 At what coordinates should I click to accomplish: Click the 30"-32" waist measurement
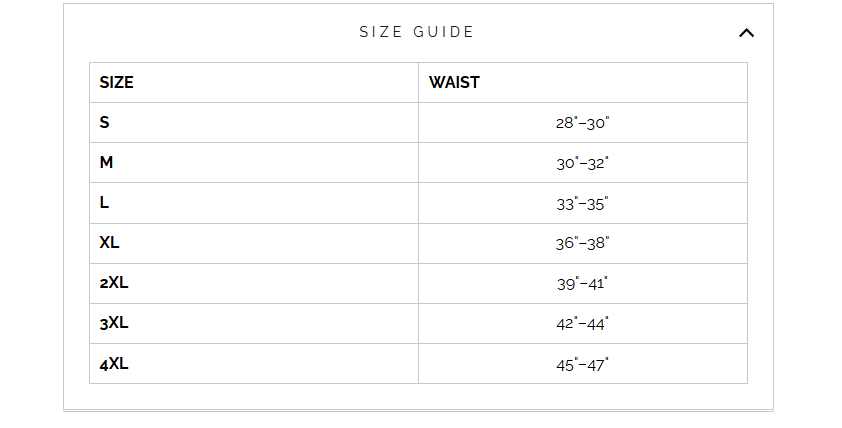coord(582,163)
